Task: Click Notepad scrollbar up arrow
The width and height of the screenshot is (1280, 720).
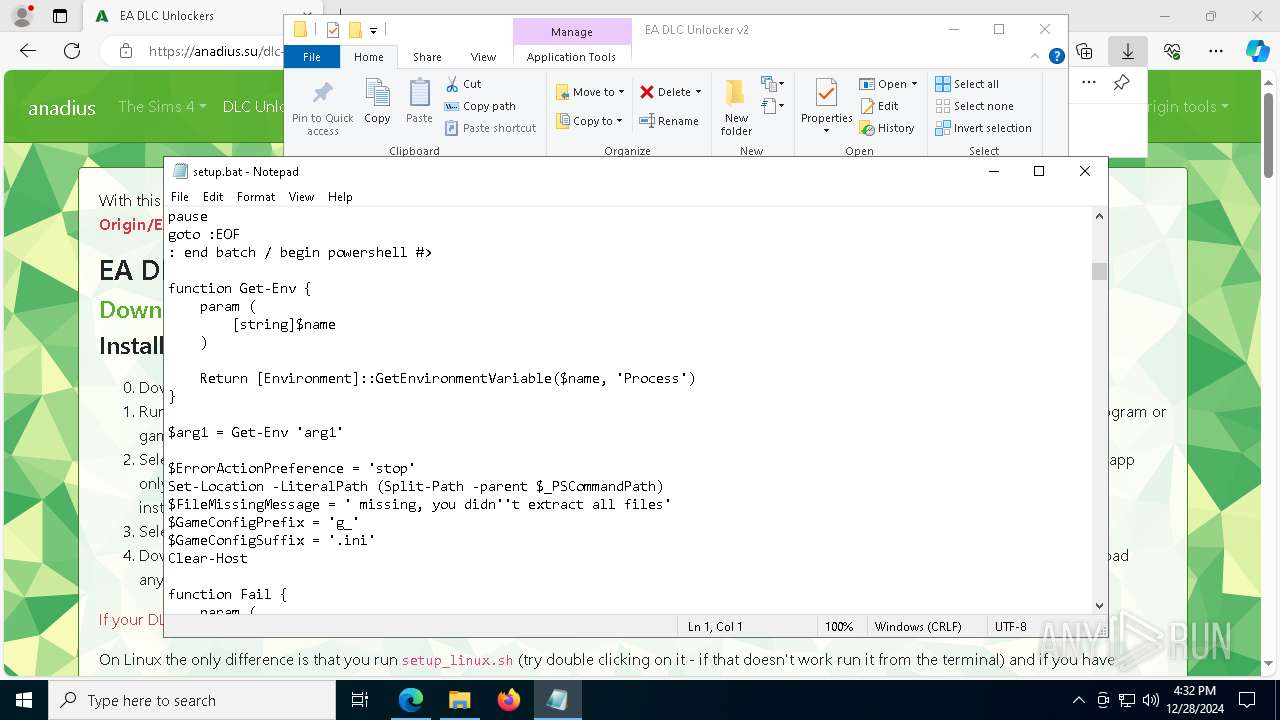Action: click(1100, 216)
